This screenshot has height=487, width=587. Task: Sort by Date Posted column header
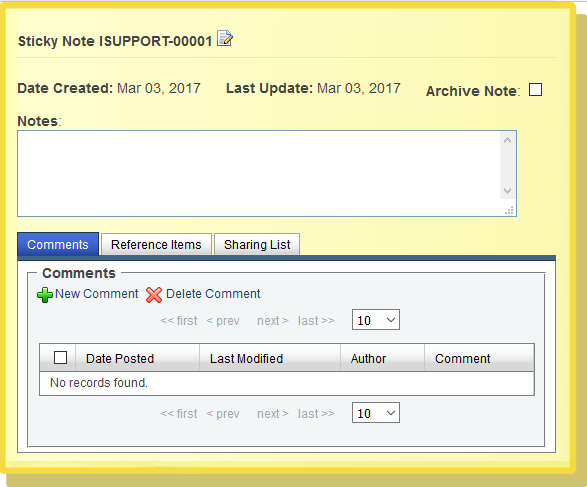137,358
